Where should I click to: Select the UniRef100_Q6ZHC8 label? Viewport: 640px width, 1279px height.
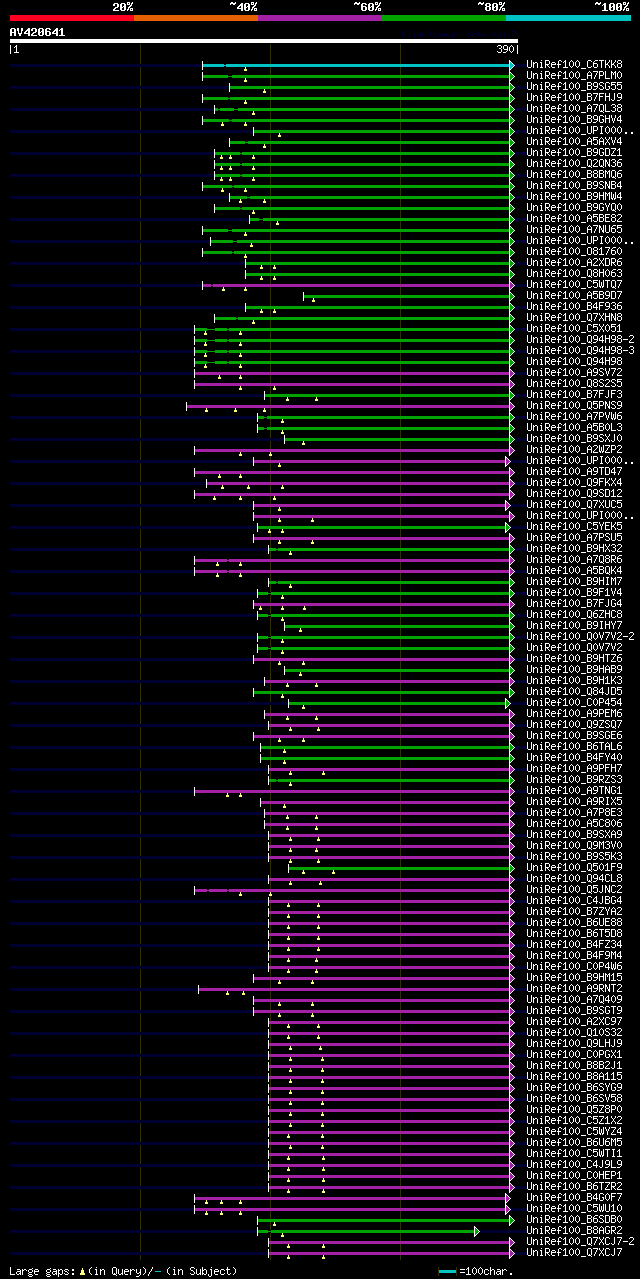(x=572, y=614)
